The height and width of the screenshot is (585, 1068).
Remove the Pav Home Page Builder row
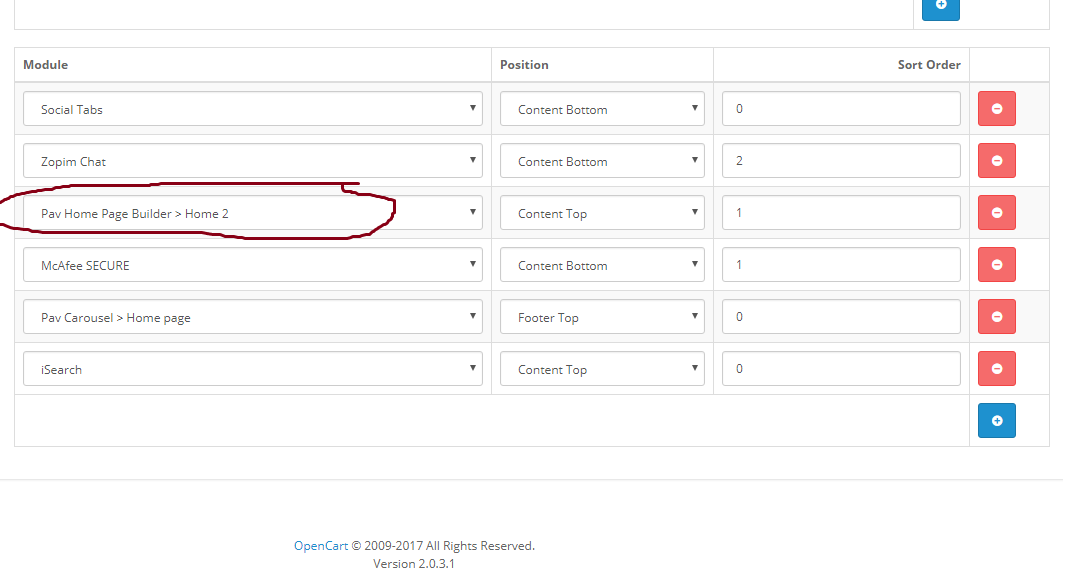click(x=996, y=212)
